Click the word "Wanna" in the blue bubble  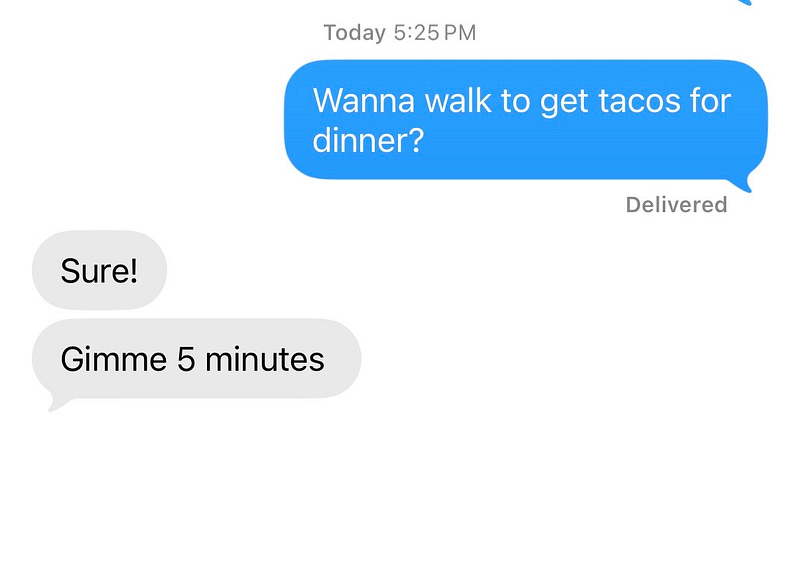coord(364,101)
